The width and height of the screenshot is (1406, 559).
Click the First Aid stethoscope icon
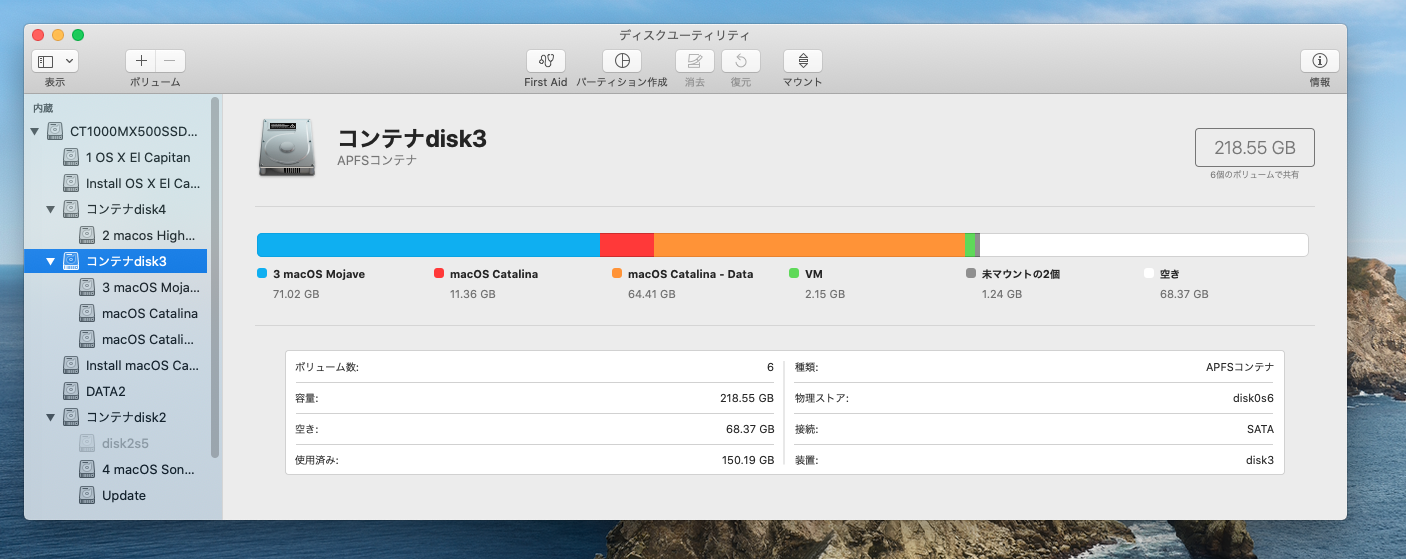pos(545,61)
